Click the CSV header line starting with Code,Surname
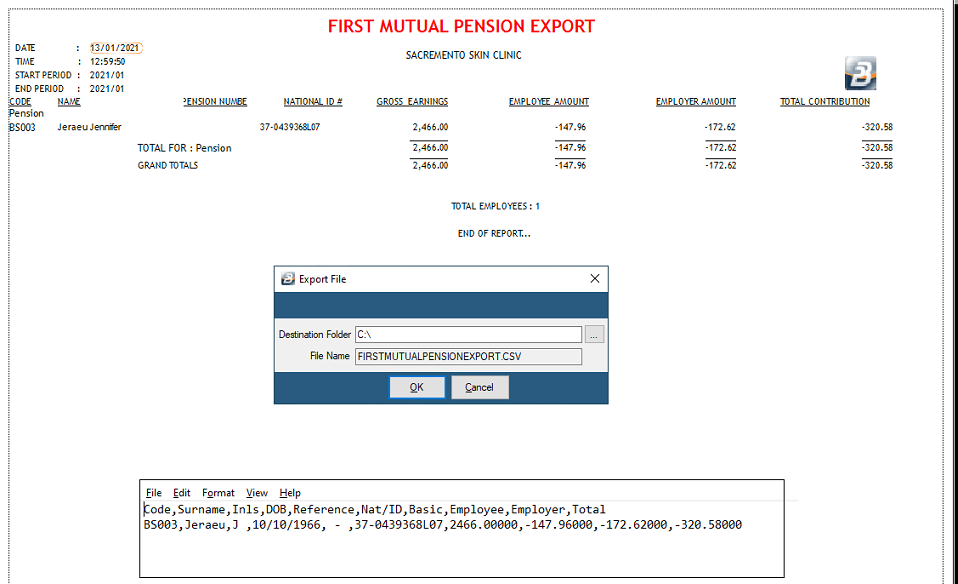This screenshot has width=958, height=584. pos(375,509)
